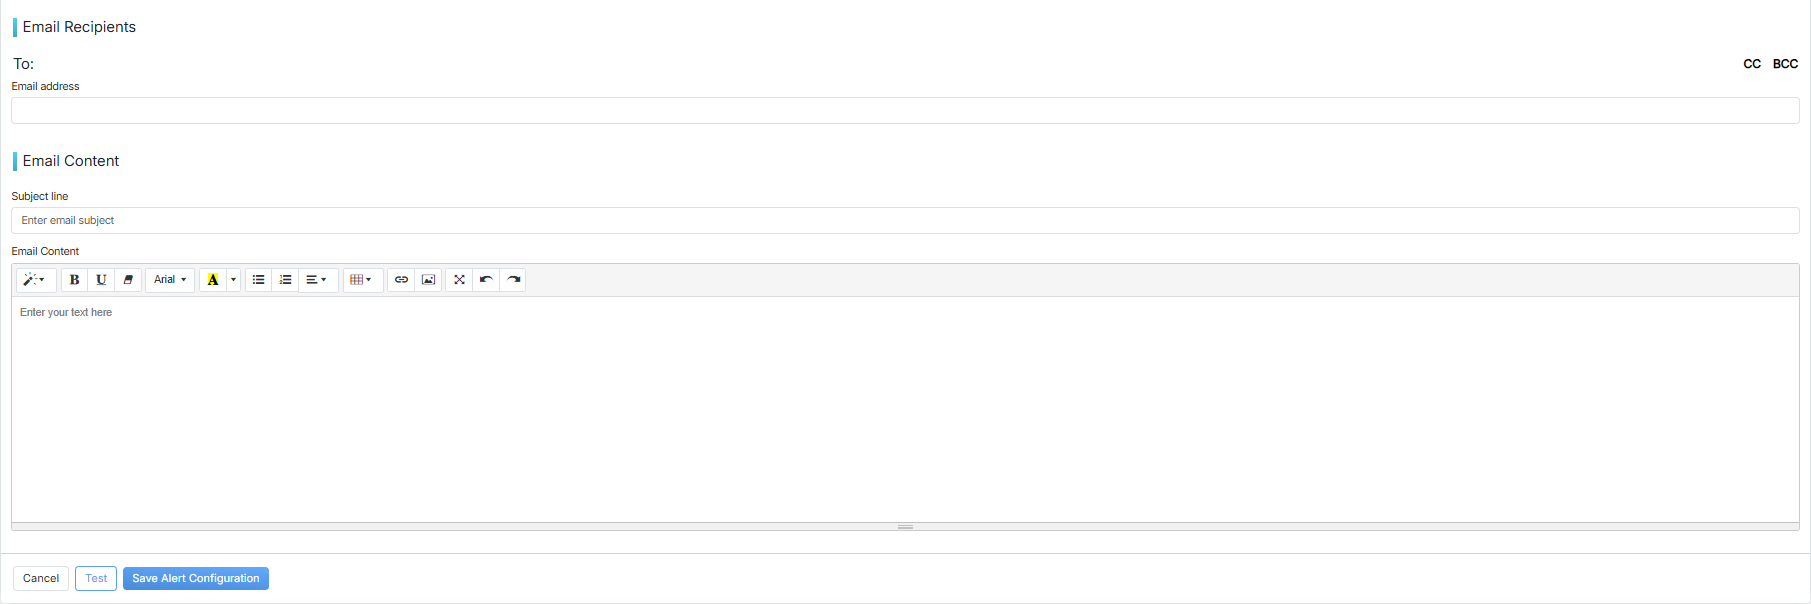Open the magic wand style dropdown
Screen dimensions: 1811x604
pos(35,280)
